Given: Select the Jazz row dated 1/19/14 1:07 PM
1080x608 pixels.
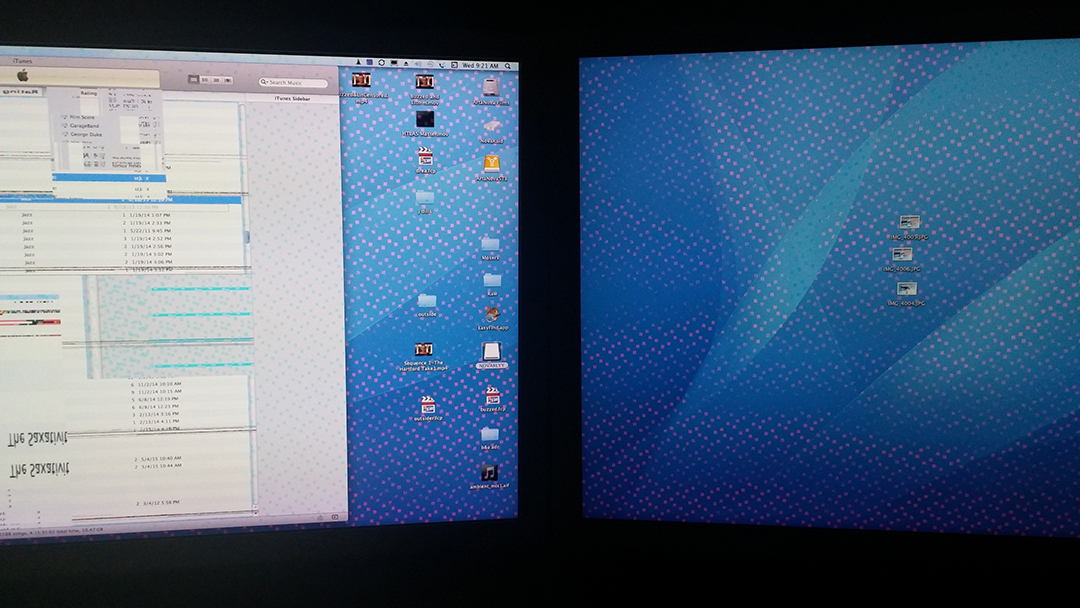Looking at the screenshot, I should [122, 215].
